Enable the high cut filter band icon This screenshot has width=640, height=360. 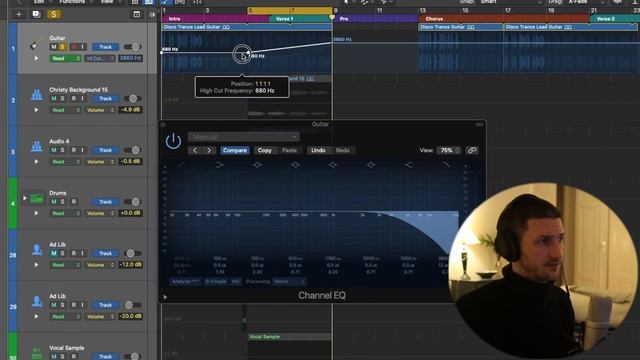tap(446, 165)
